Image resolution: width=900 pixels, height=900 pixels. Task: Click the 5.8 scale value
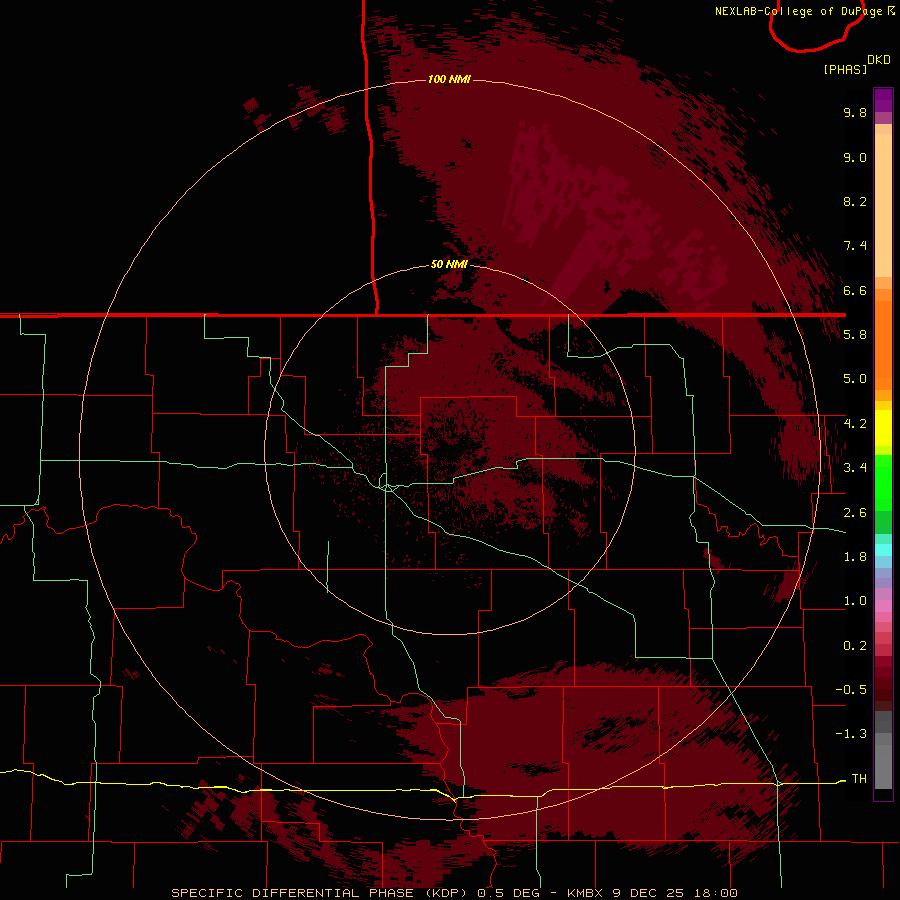(855, 335)
